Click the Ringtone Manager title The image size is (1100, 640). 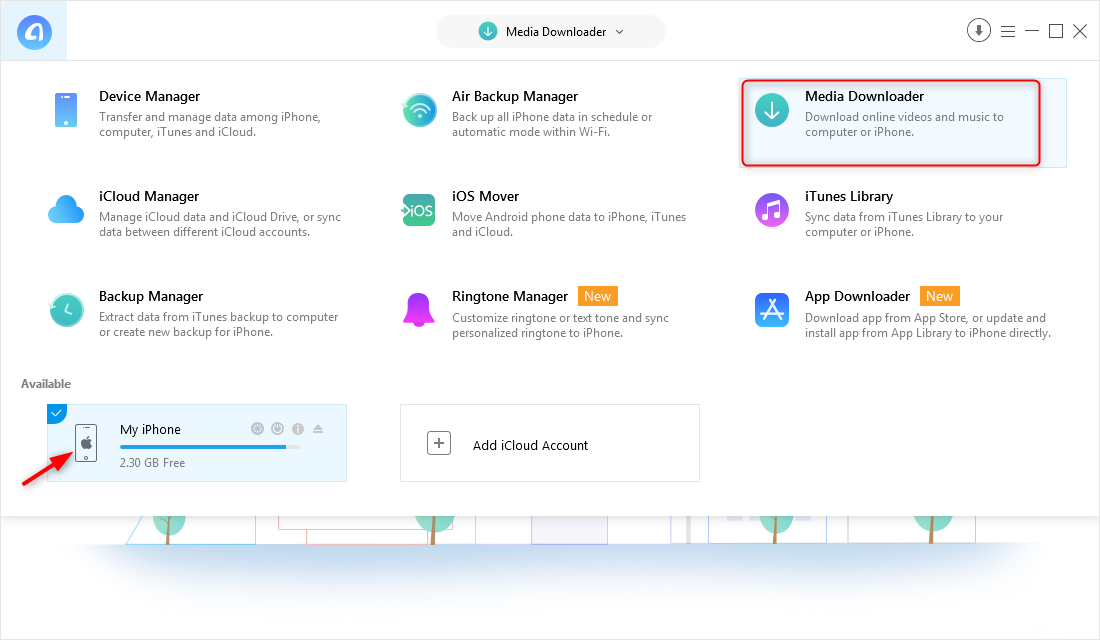click(x=510, y=296)
